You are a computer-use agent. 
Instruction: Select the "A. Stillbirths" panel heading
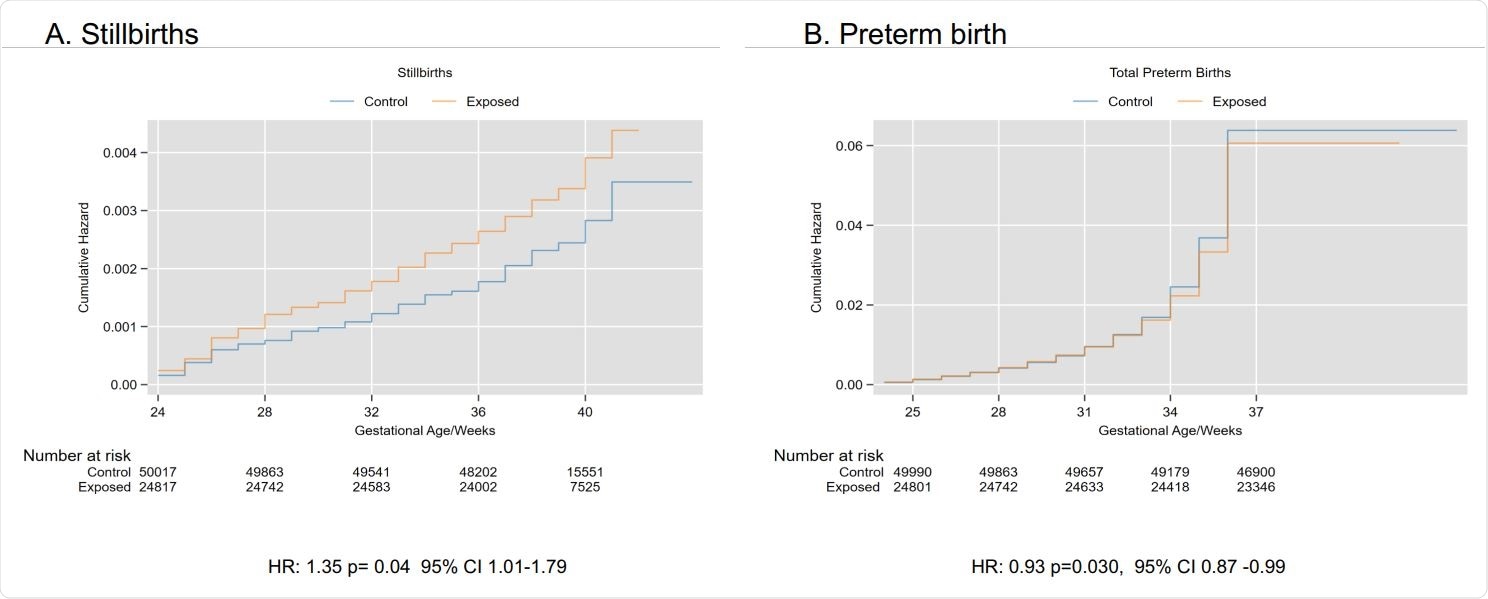point(122,34)
